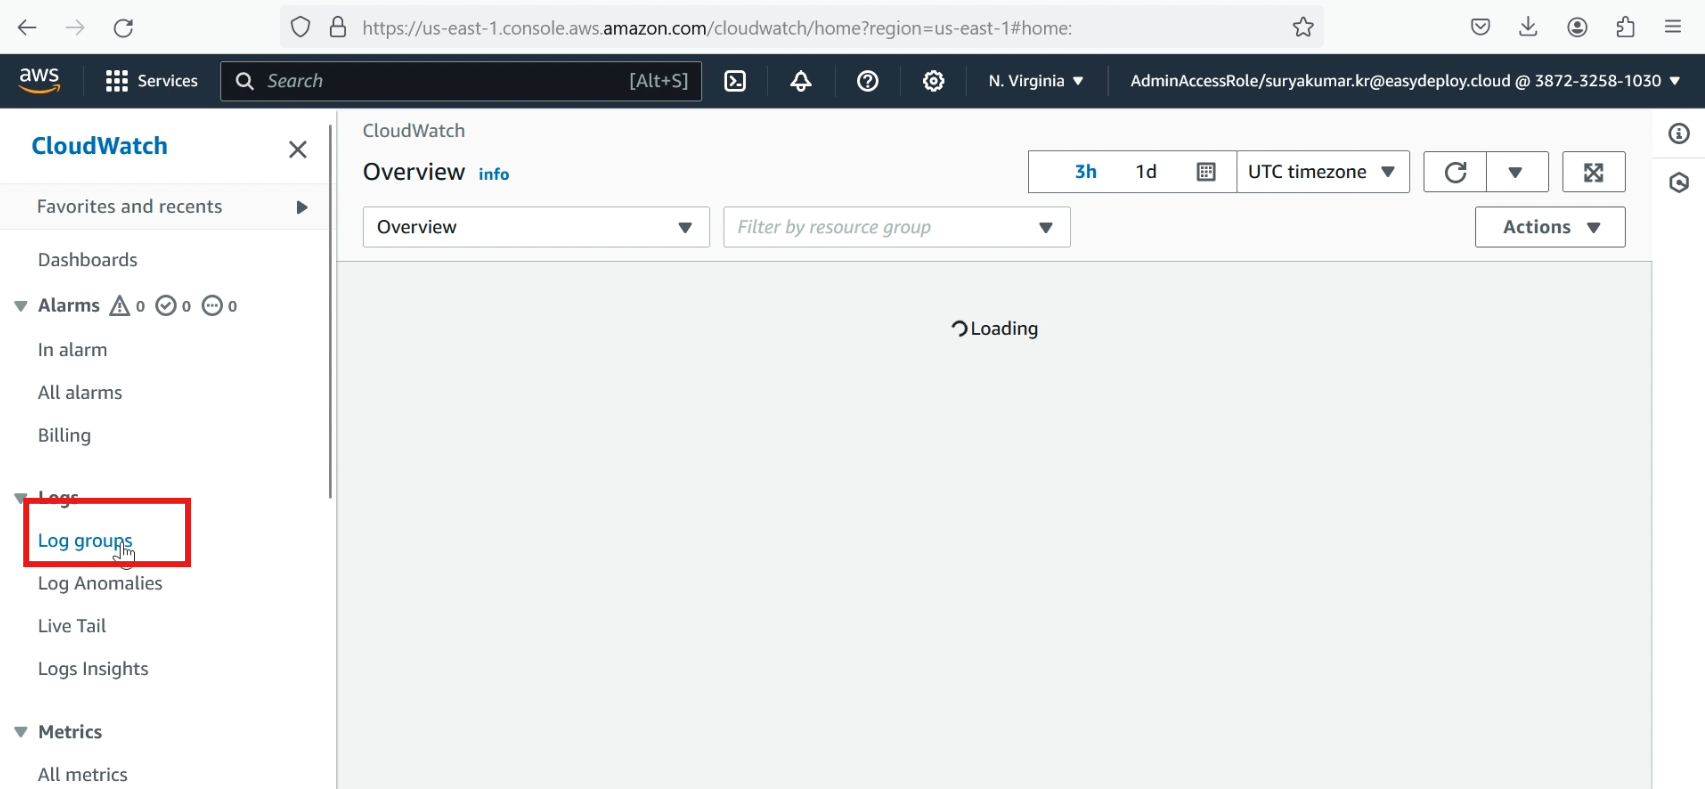Click the browser URL address bar
The image size is (1705, 789).
801,27
